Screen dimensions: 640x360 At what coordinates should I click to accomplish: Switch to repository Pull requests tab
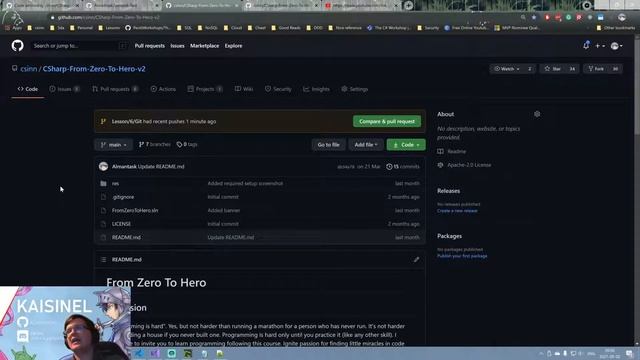tap(115, 89)
